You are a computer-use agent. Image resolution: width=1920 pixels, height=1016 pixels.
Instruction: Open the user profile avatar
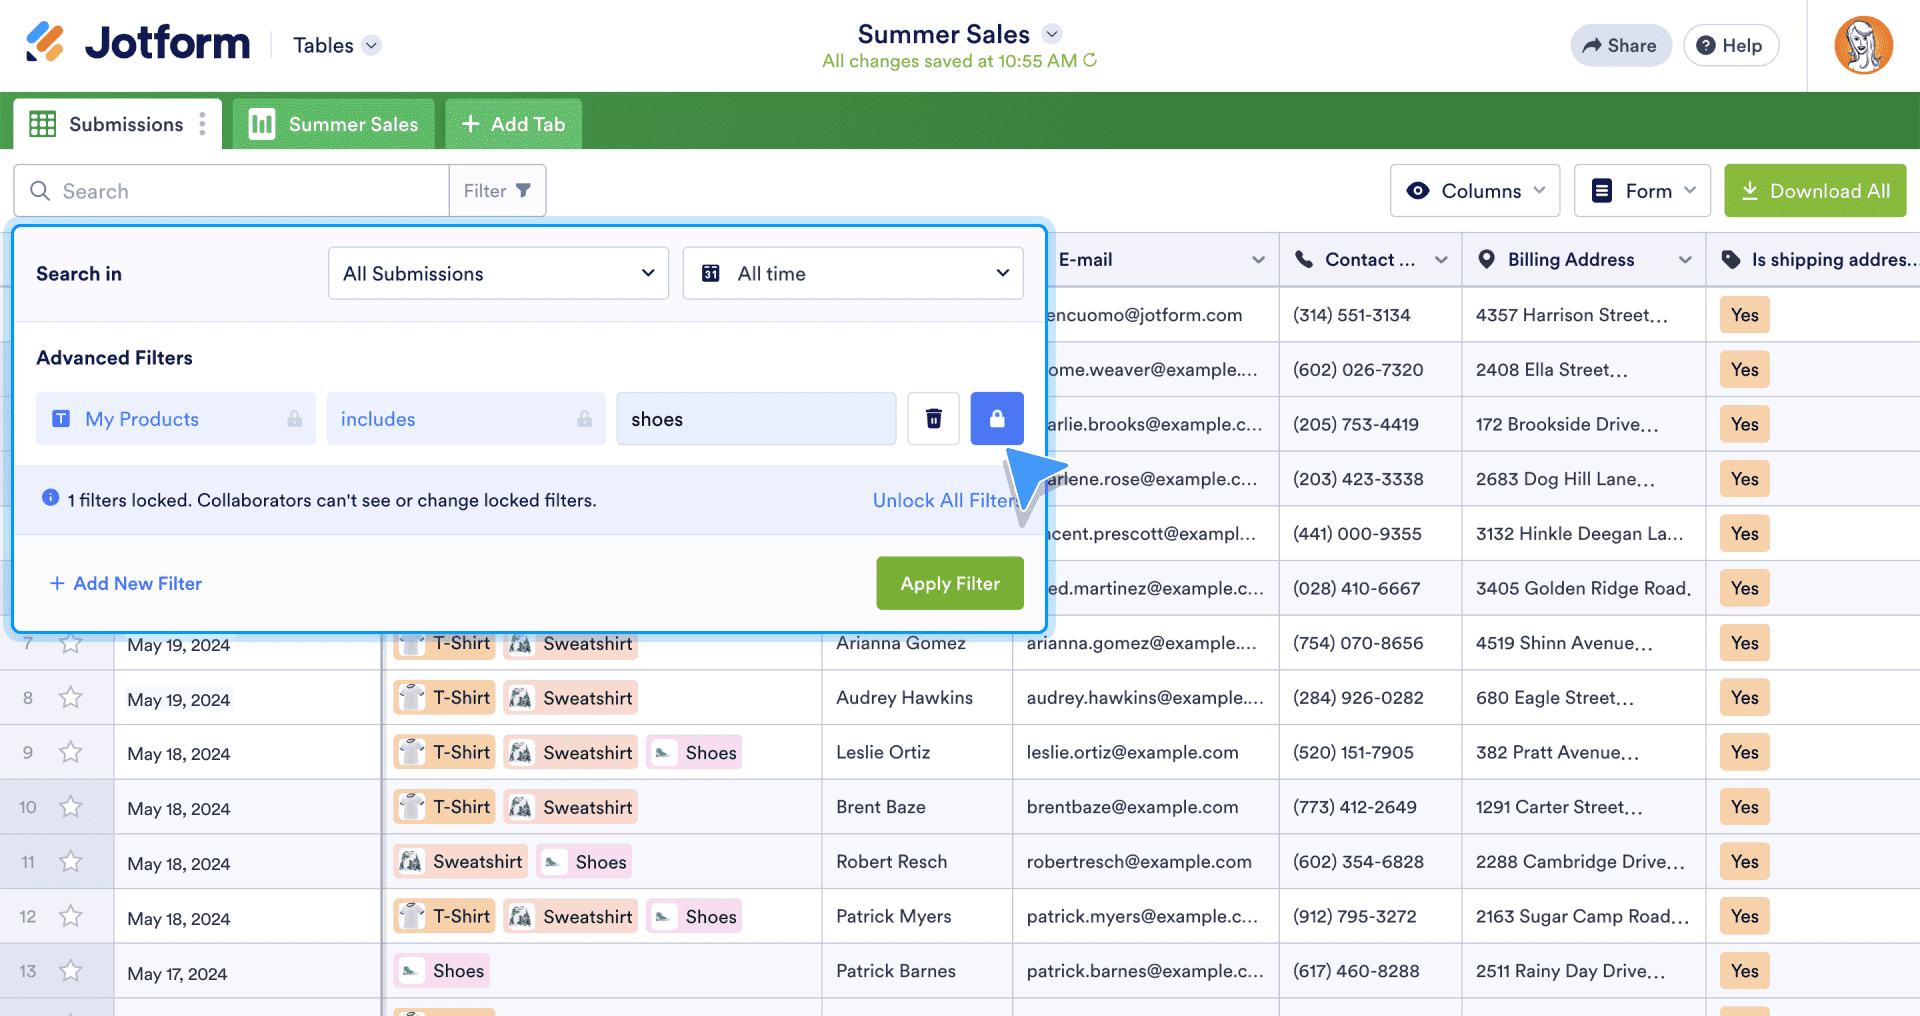[x=1862, y=46]
